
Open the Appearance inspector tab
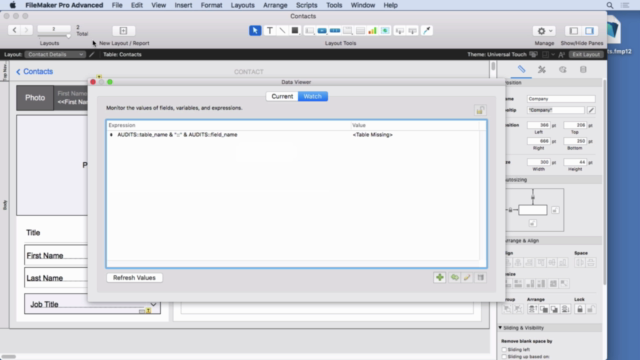562,69
